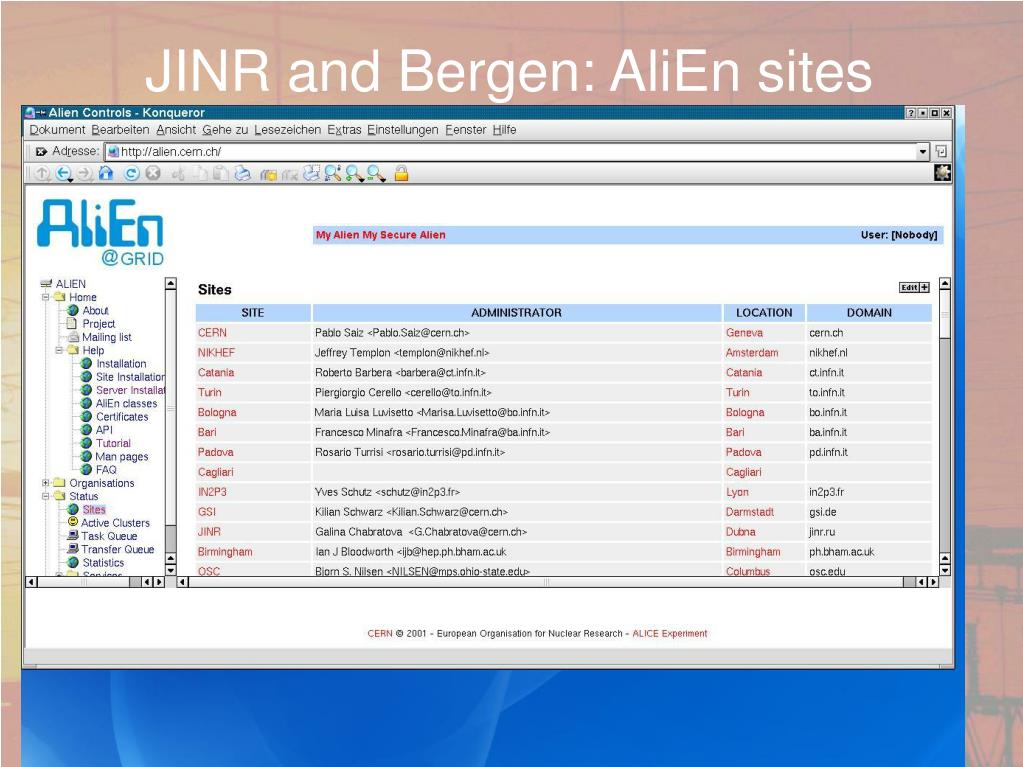Collapse the Home tree folder

coord(46,297)
